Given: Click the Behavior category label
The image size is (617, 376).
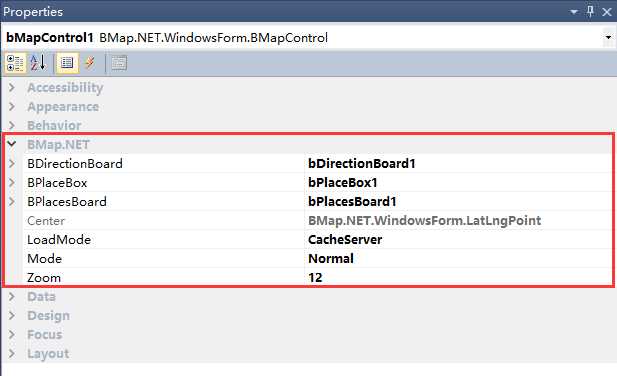Looking at the screenshot, I should [54, 125].
